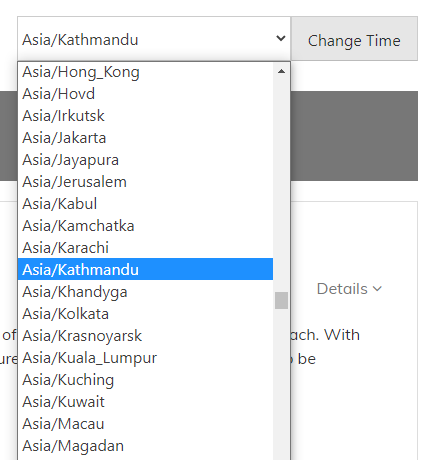Click highlighted Asia/Kathmandu option
The height and width of the screenshot is (460, 442).
point(146,269)
